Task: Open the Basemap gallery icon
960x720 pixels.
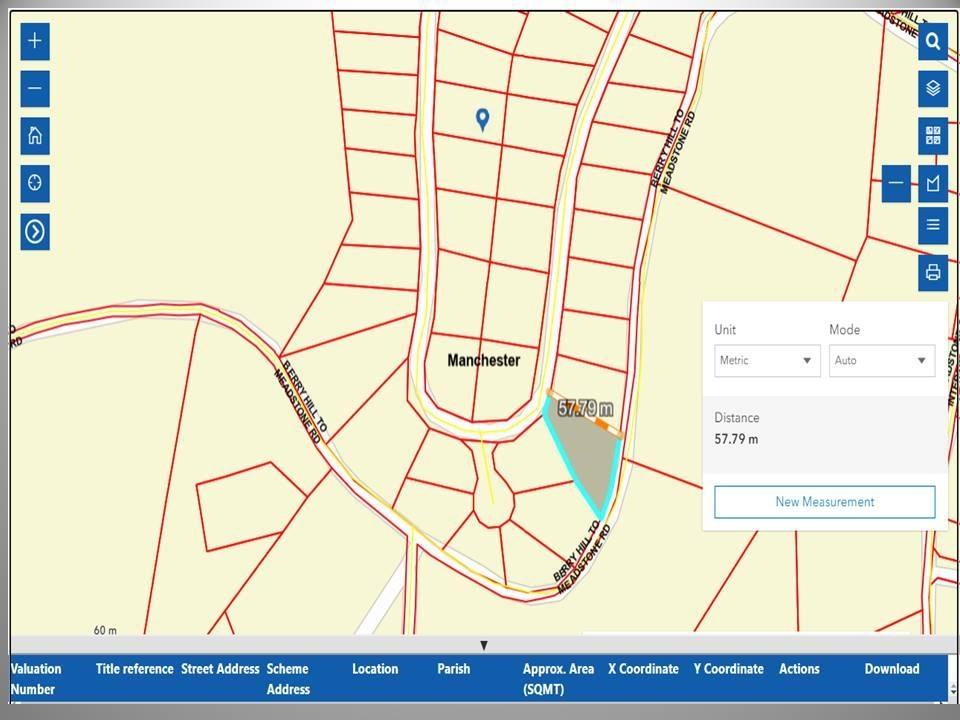Action: pyautogui.click(x=932, y=136)
